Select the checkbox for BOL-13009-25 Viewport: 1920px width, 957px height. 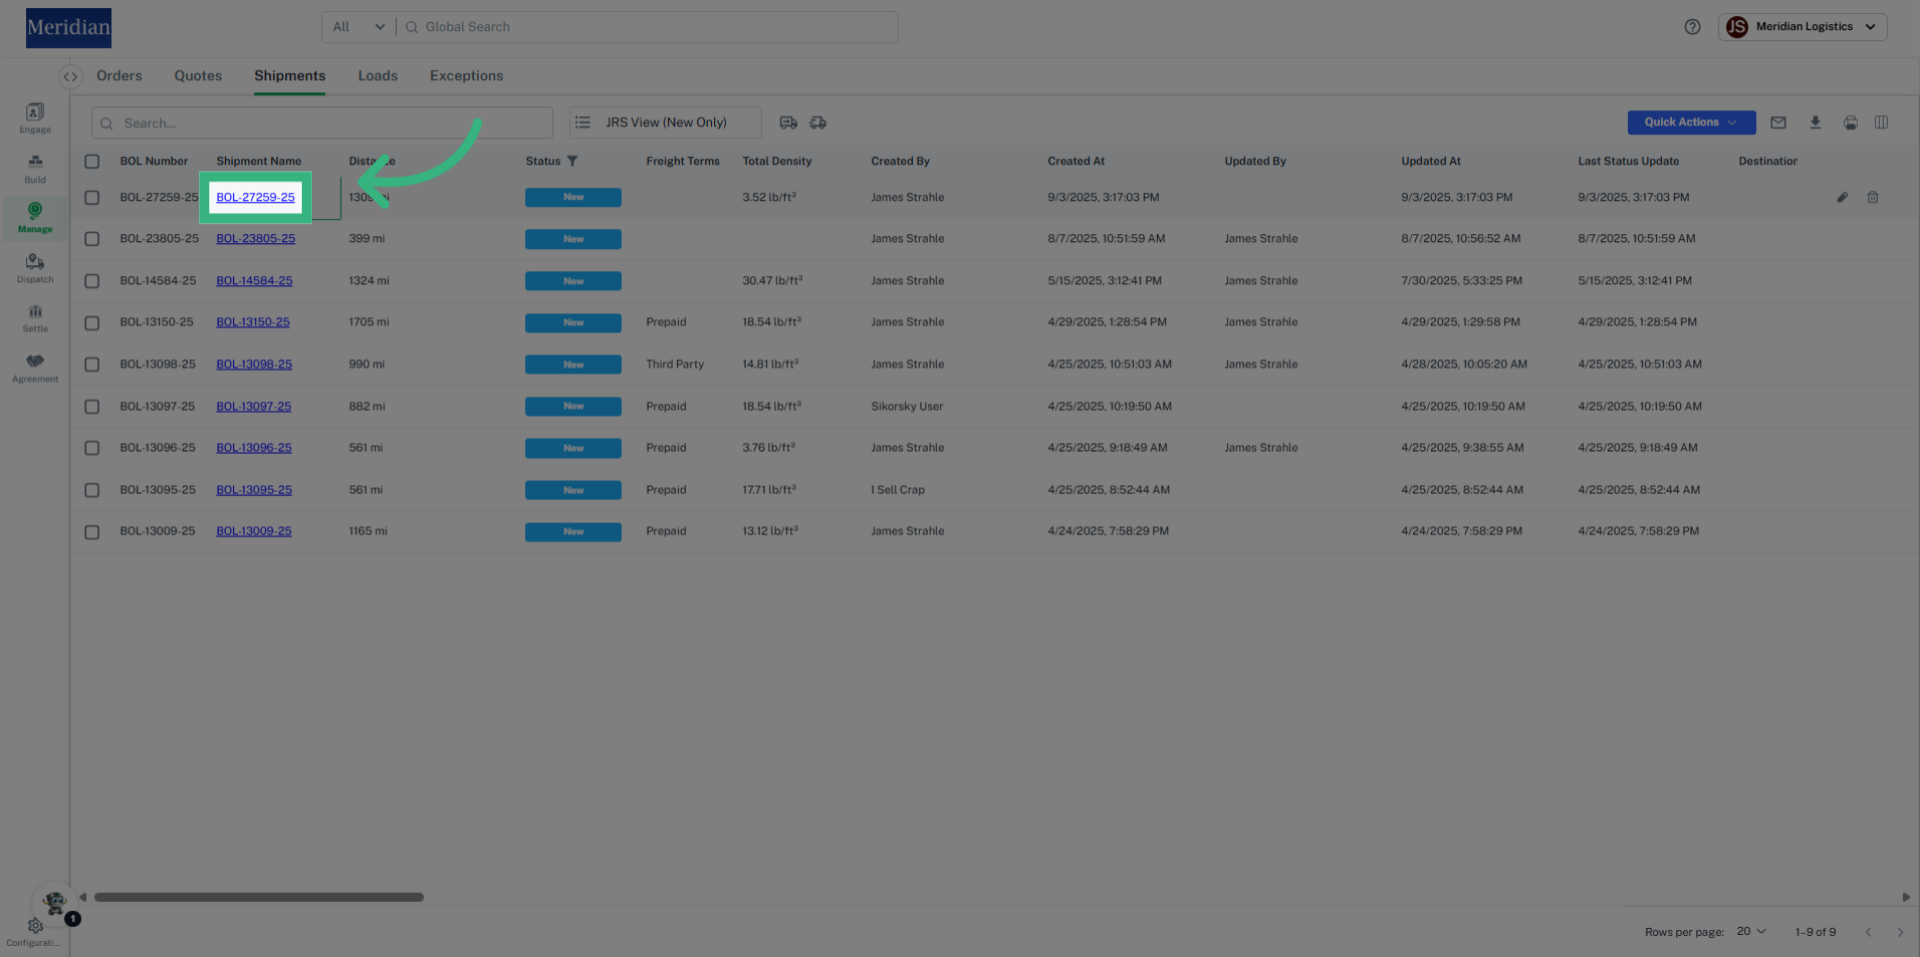(92, 532)
